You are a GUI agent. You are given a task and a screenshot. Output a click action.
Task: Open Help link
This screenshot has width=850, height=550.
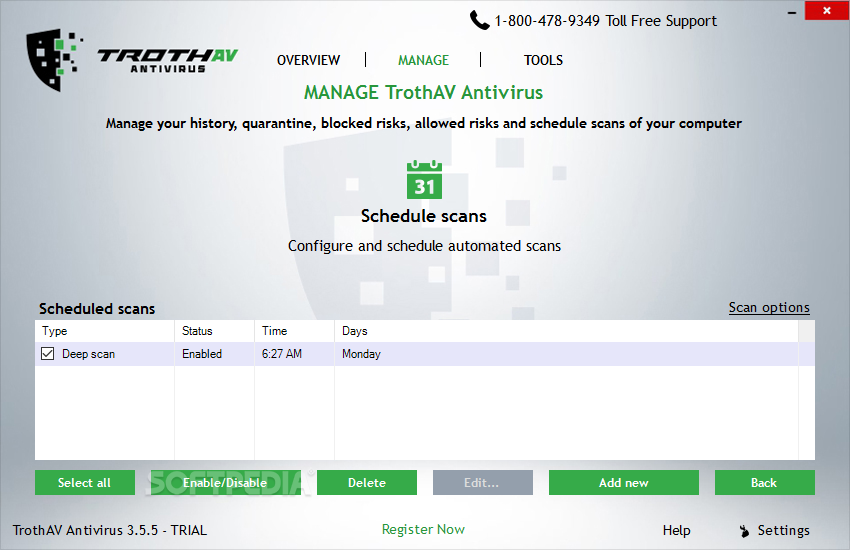677,530
